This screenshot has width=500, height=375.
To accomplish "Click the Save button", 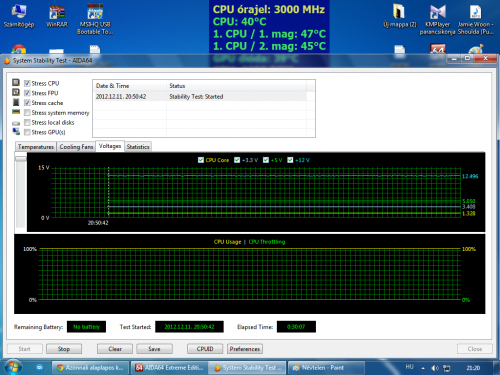I will click(x=154, y=349).
